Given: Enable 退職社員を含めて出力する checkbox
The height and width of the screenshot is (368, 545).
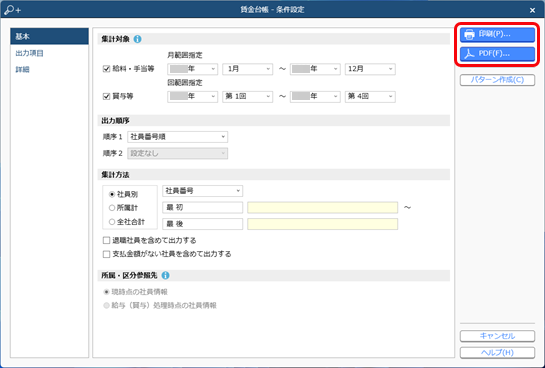Looking at the screenshot, I should pyautogui.click(x=107, y=240).
